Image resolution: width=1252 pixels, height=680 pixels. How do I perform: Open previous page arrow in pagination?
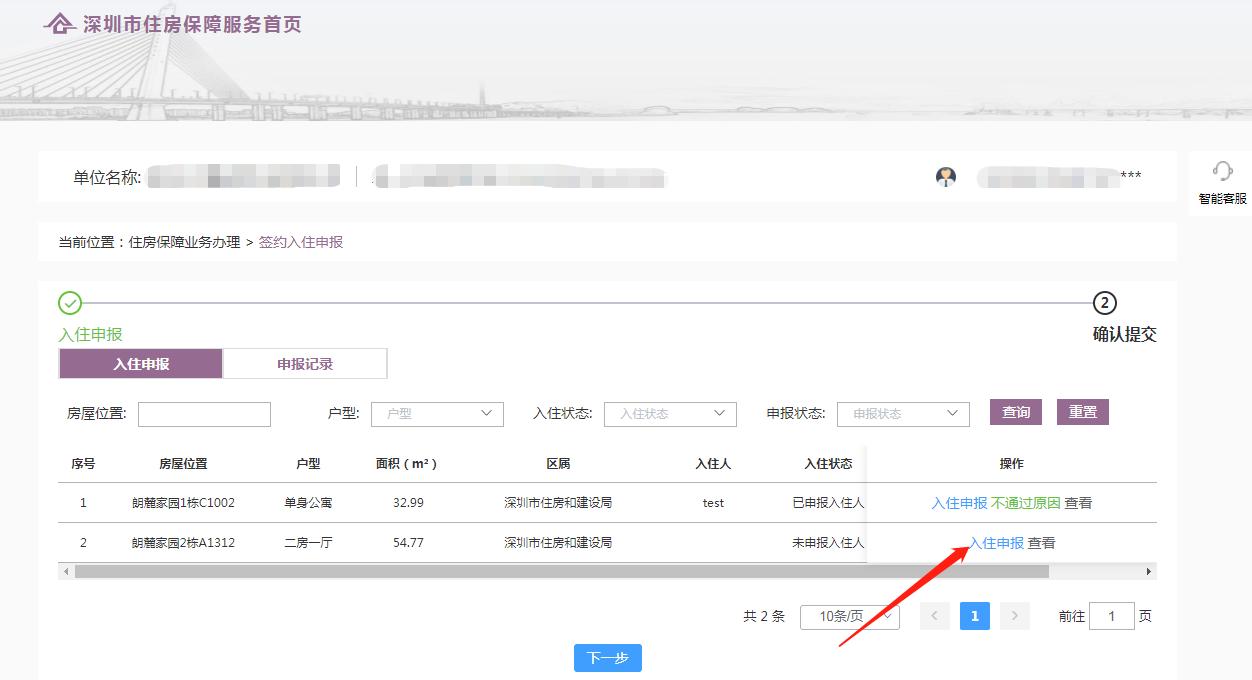(x=935, y=616)
